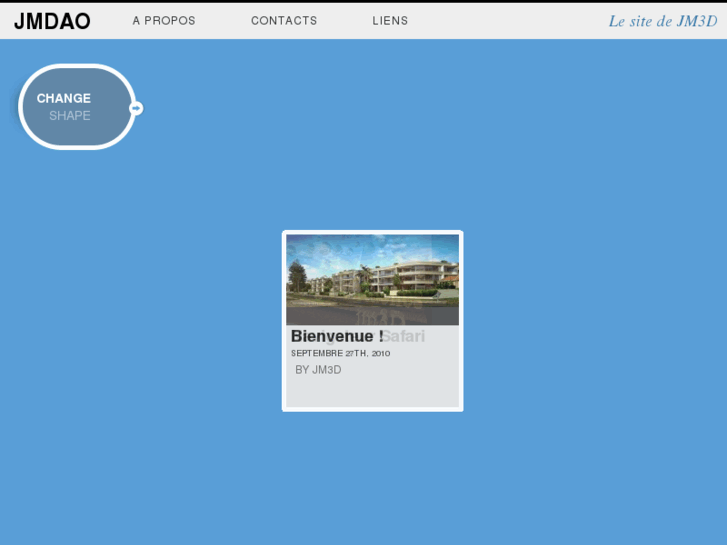Open the building photo thumbnail in the post card

373,280
